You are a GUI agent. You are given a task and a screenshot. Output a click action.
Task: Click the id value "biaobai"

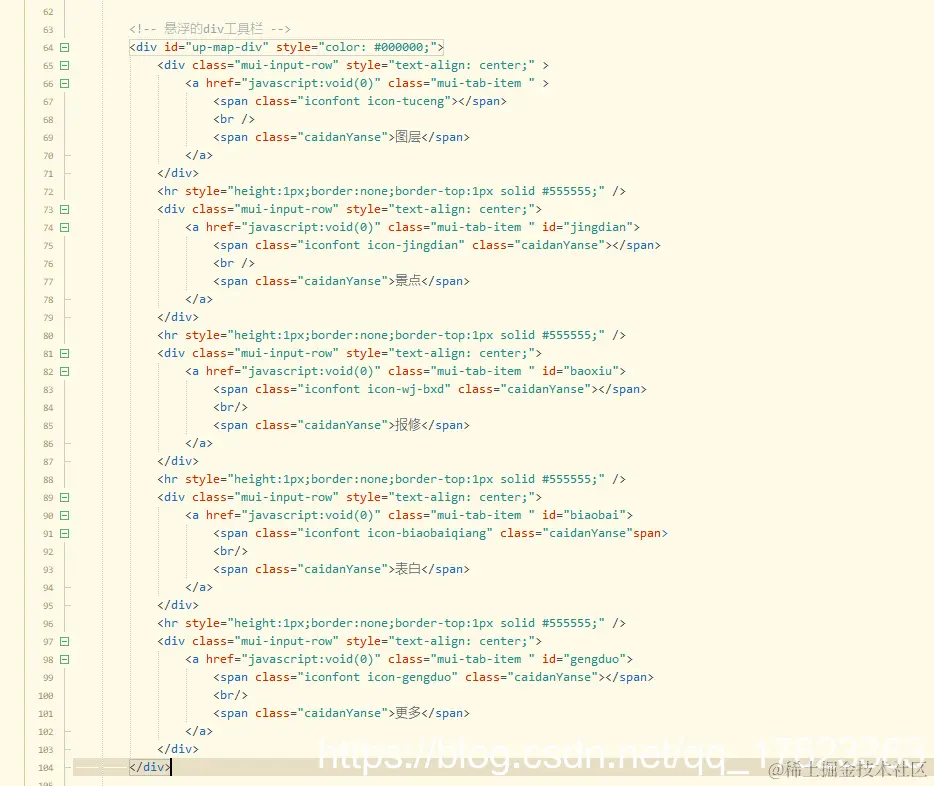(x=594, y=515)
